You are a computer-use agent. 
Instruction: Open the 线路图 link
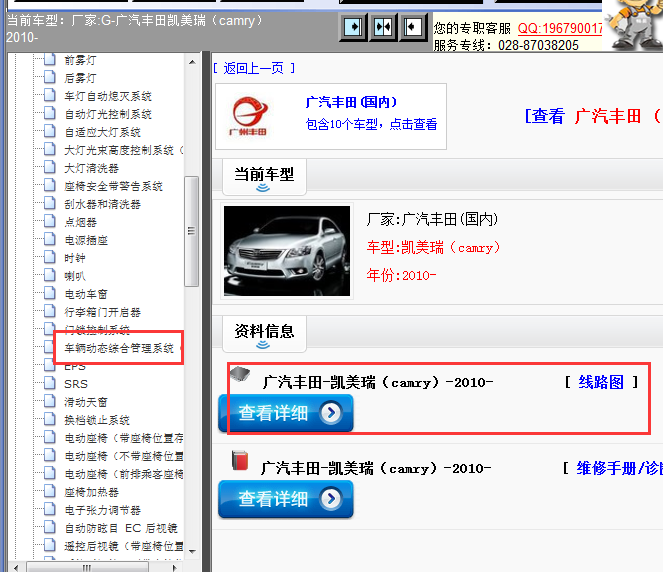point(601,382)
